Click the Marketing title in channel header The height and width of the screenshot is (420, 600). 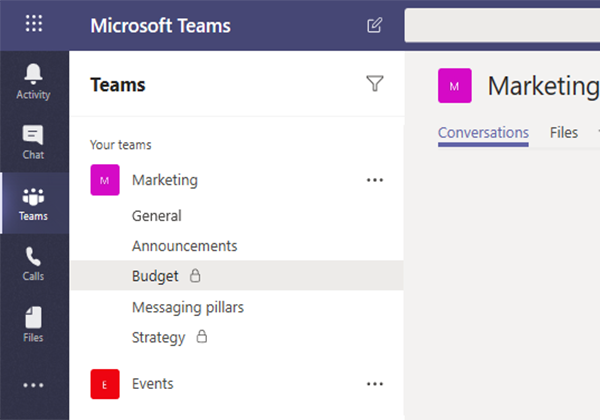coord(543,86)
